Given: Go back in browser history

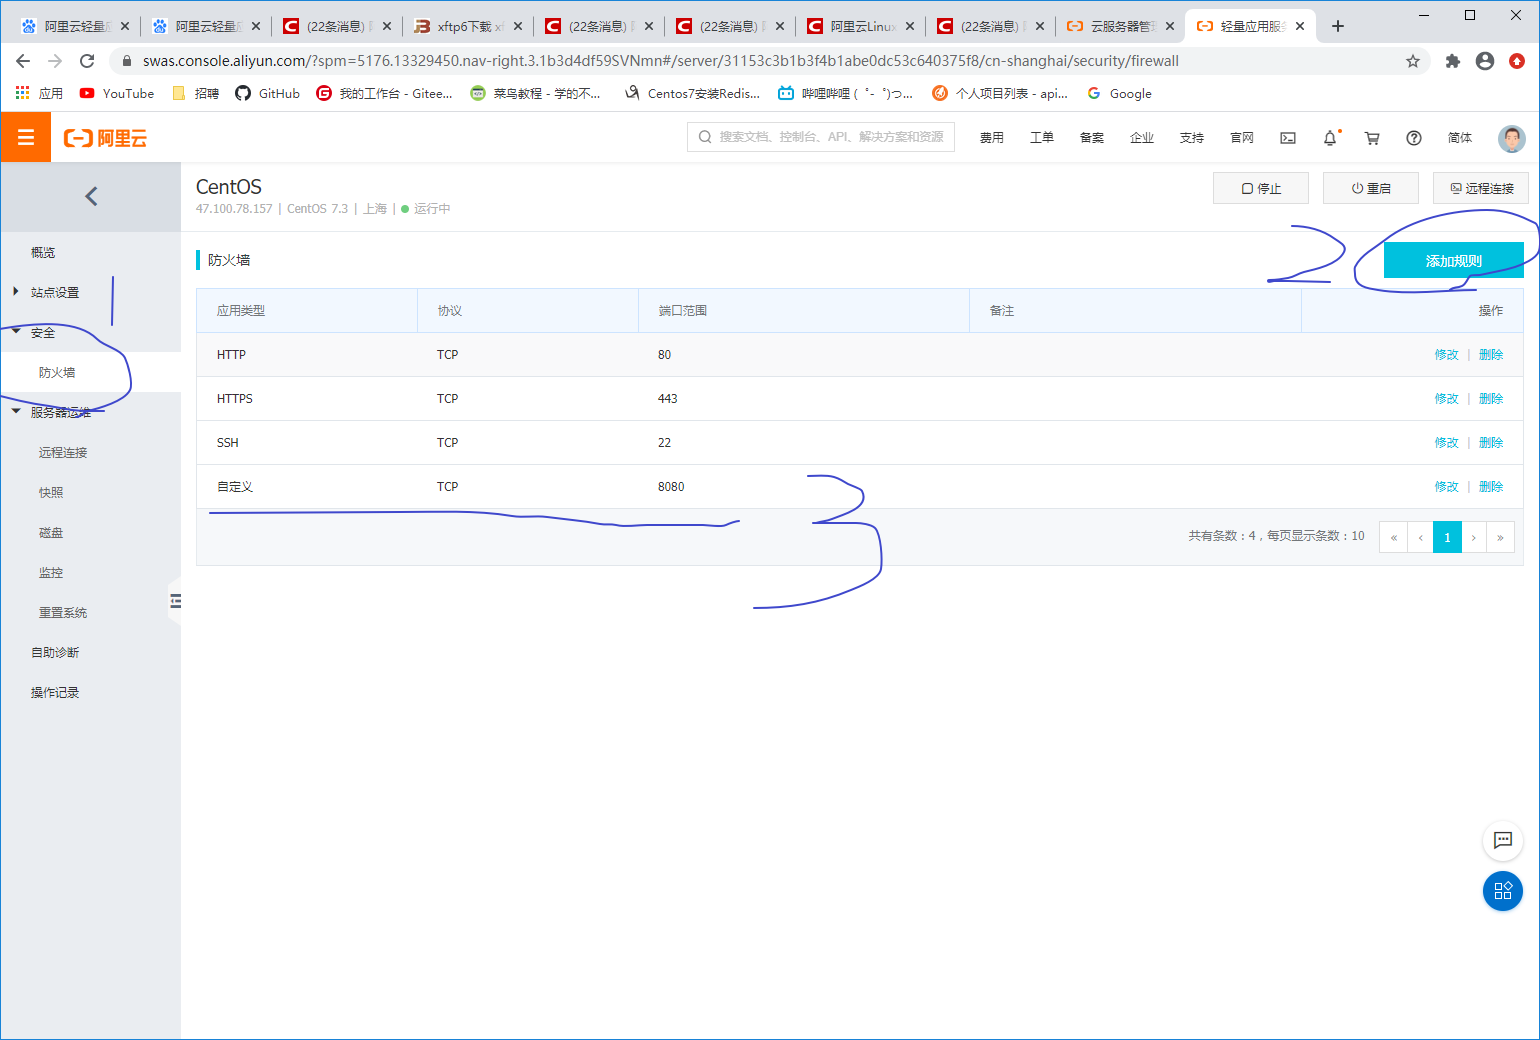Looking at the screenshot, I should (x=23, y=61).
